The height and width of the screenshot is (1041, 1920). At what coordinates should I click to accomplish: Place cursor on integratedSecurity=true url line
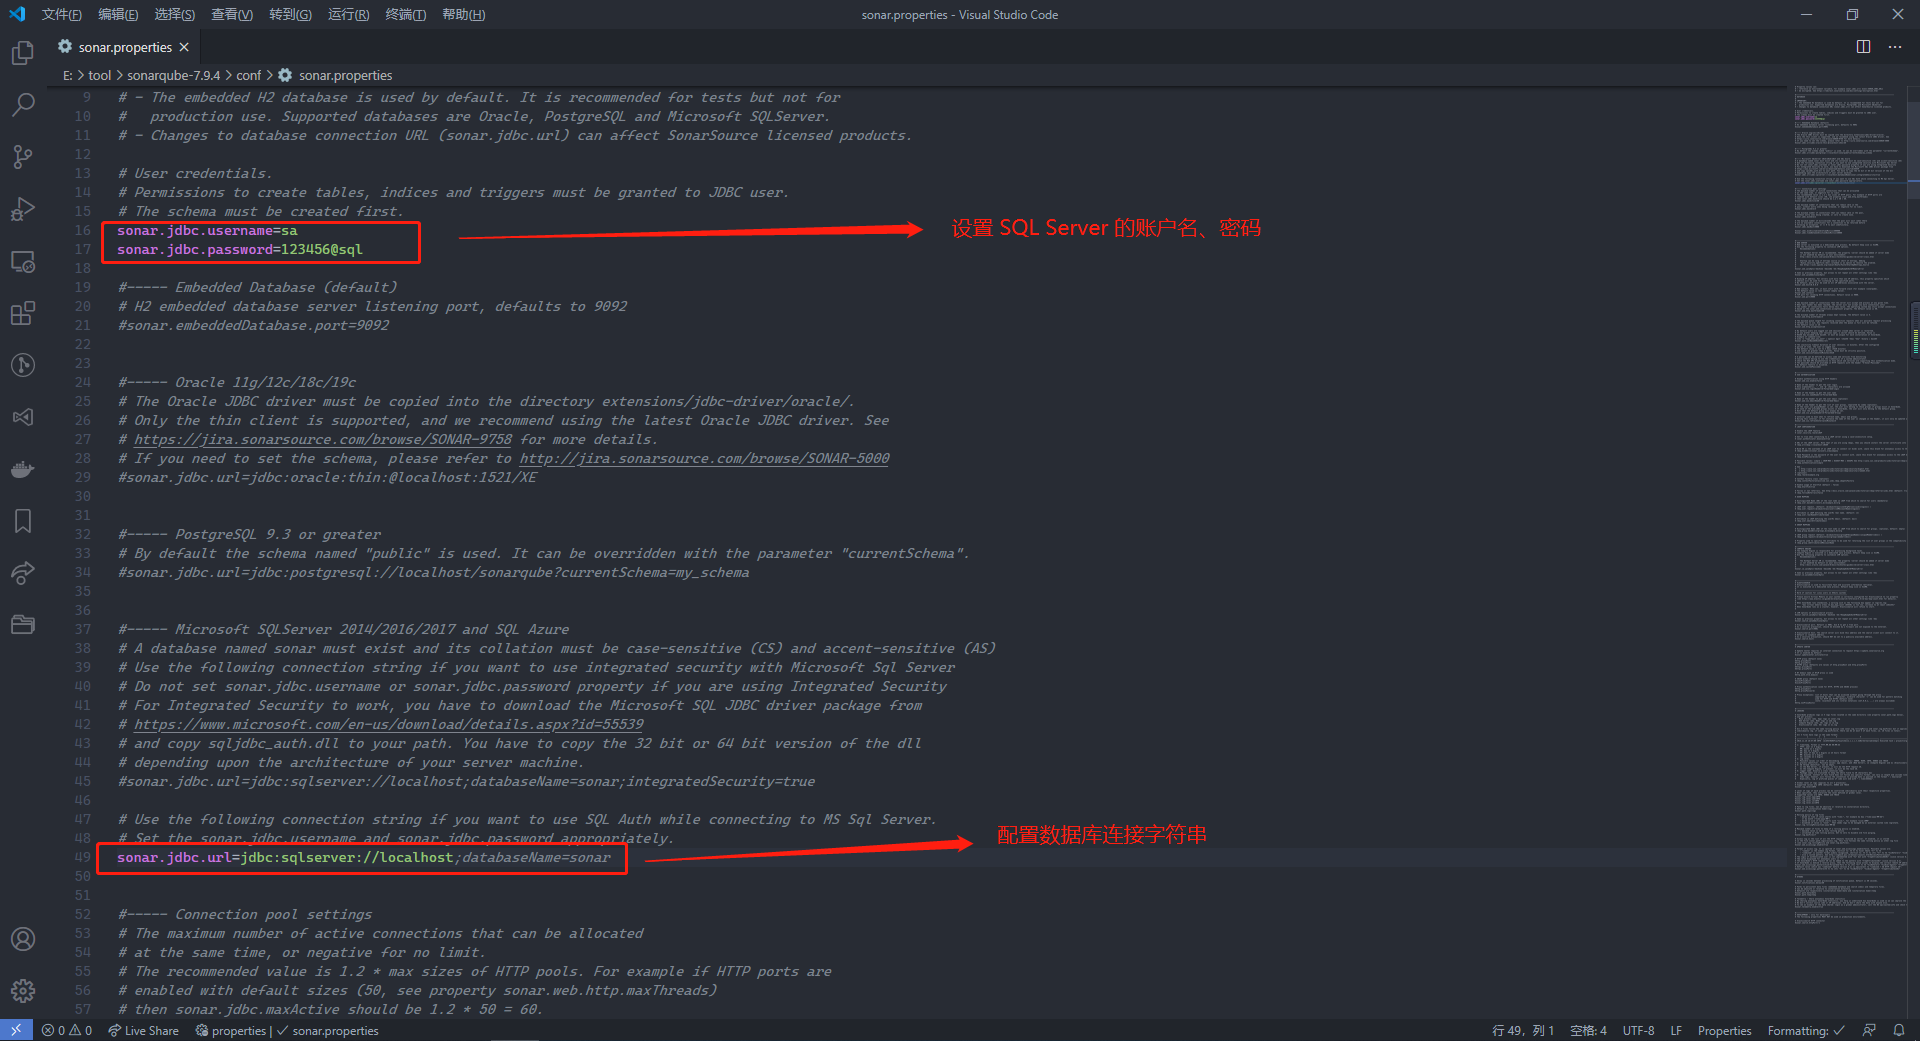click(x=467, y=781)
